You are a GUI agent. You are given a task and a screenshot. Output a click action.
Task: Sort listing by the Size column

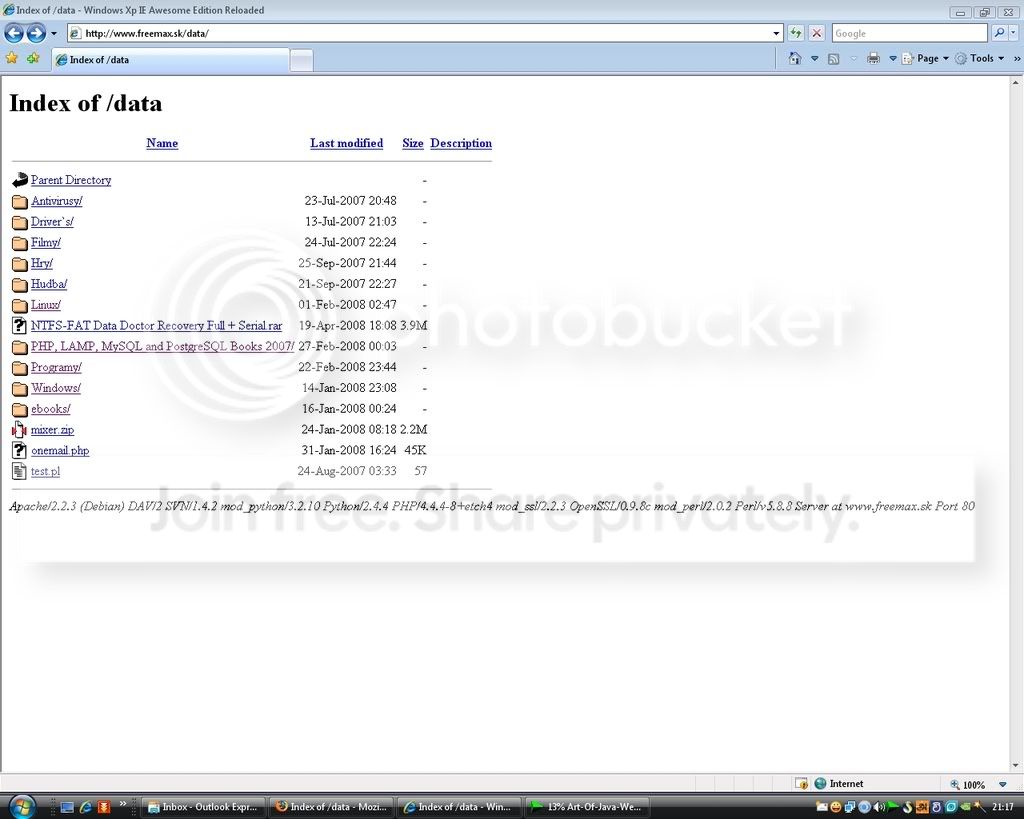click(x=413, y=143)
